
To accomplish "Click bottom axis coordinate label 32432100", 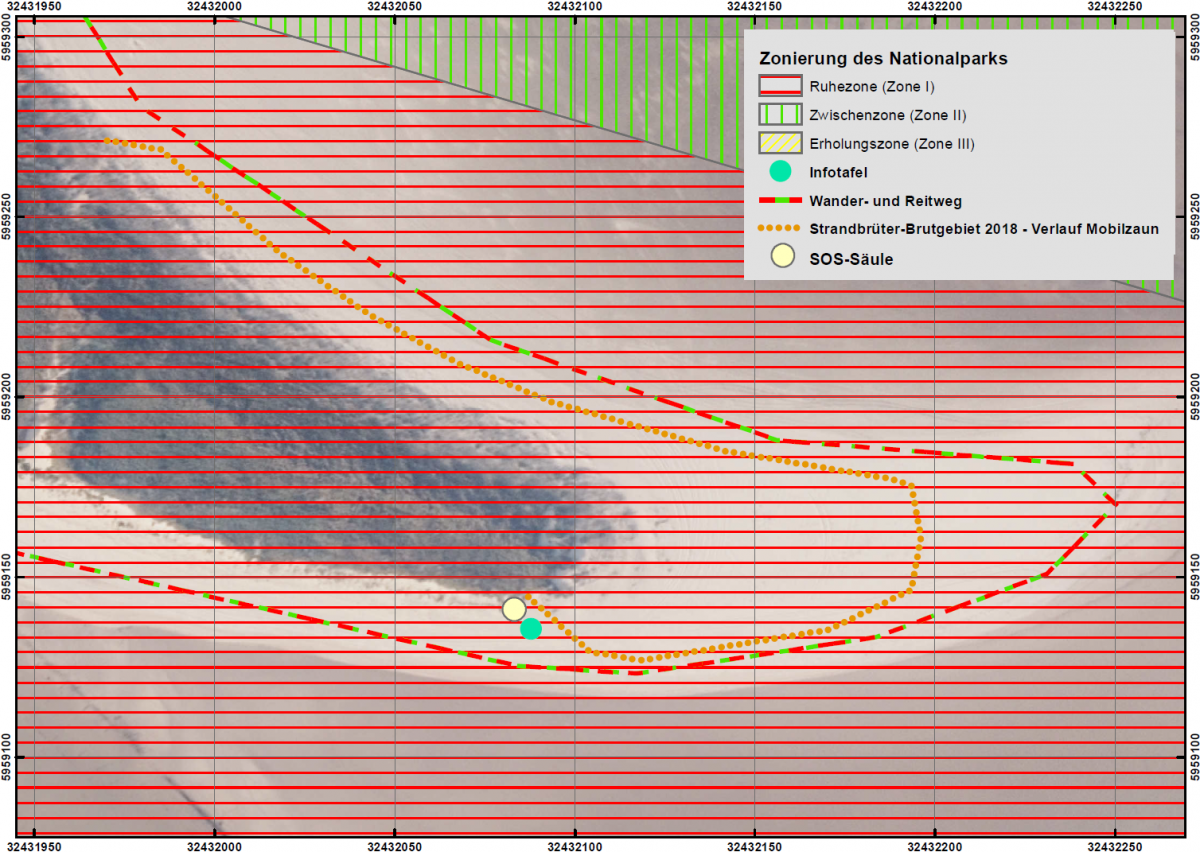I will point(574,846).
